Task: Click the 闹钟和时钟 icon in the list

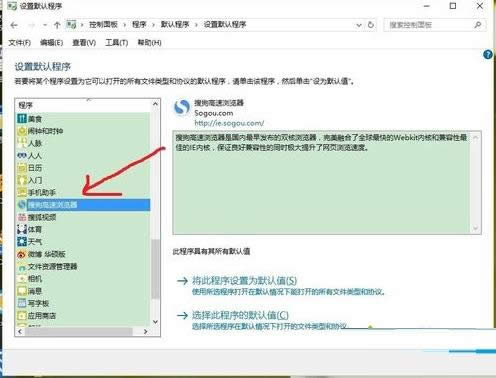Action: 22,131
